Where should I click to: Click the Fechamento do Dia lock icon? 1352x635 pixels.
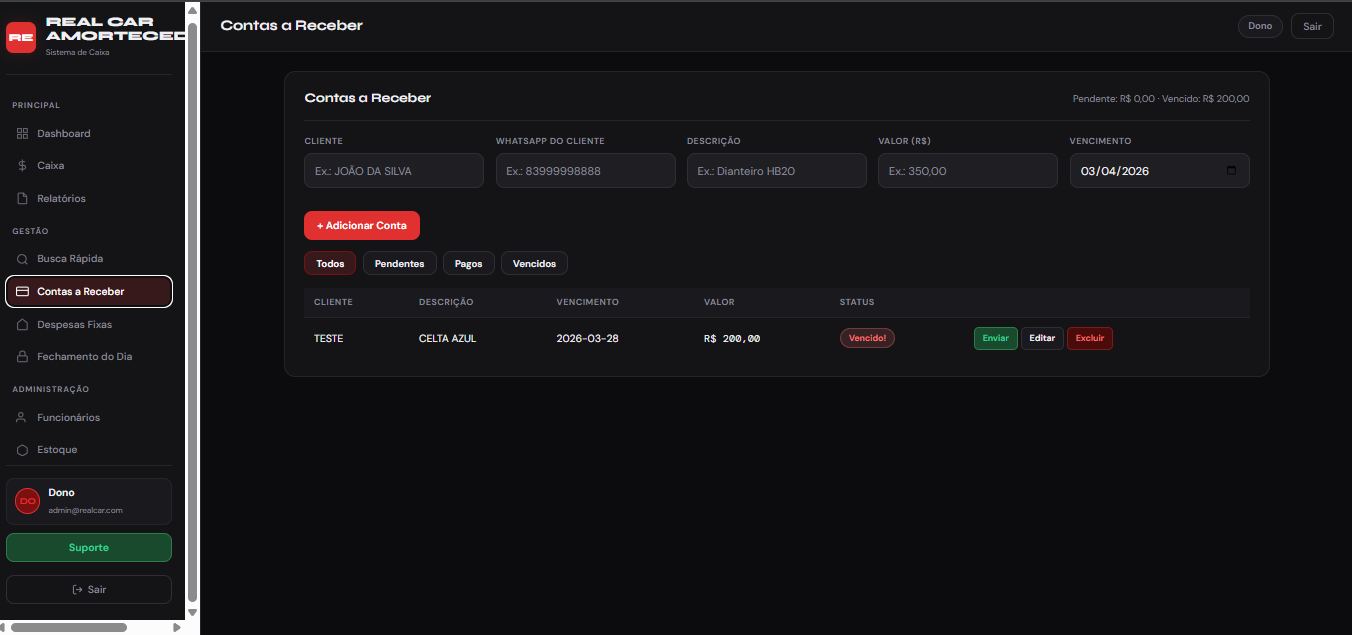(x=22, y=357)
